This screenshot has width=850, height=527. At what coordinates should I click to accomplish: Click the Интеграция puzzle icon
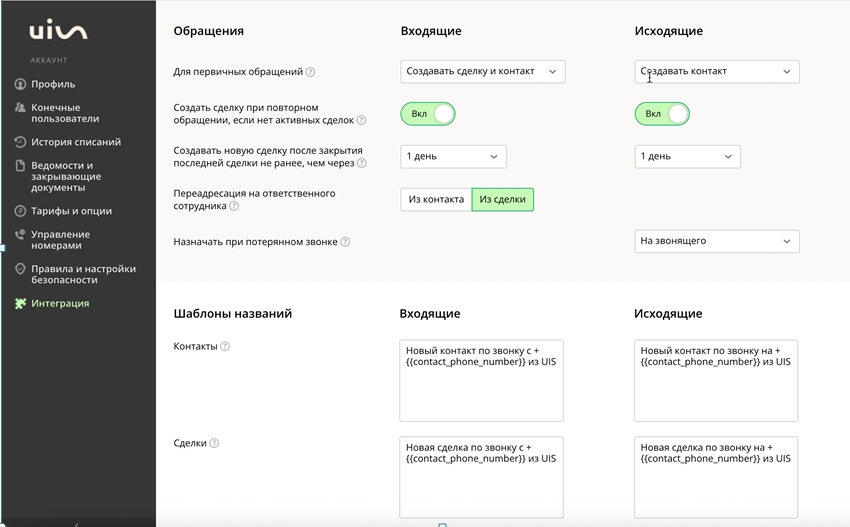point(20,303)
